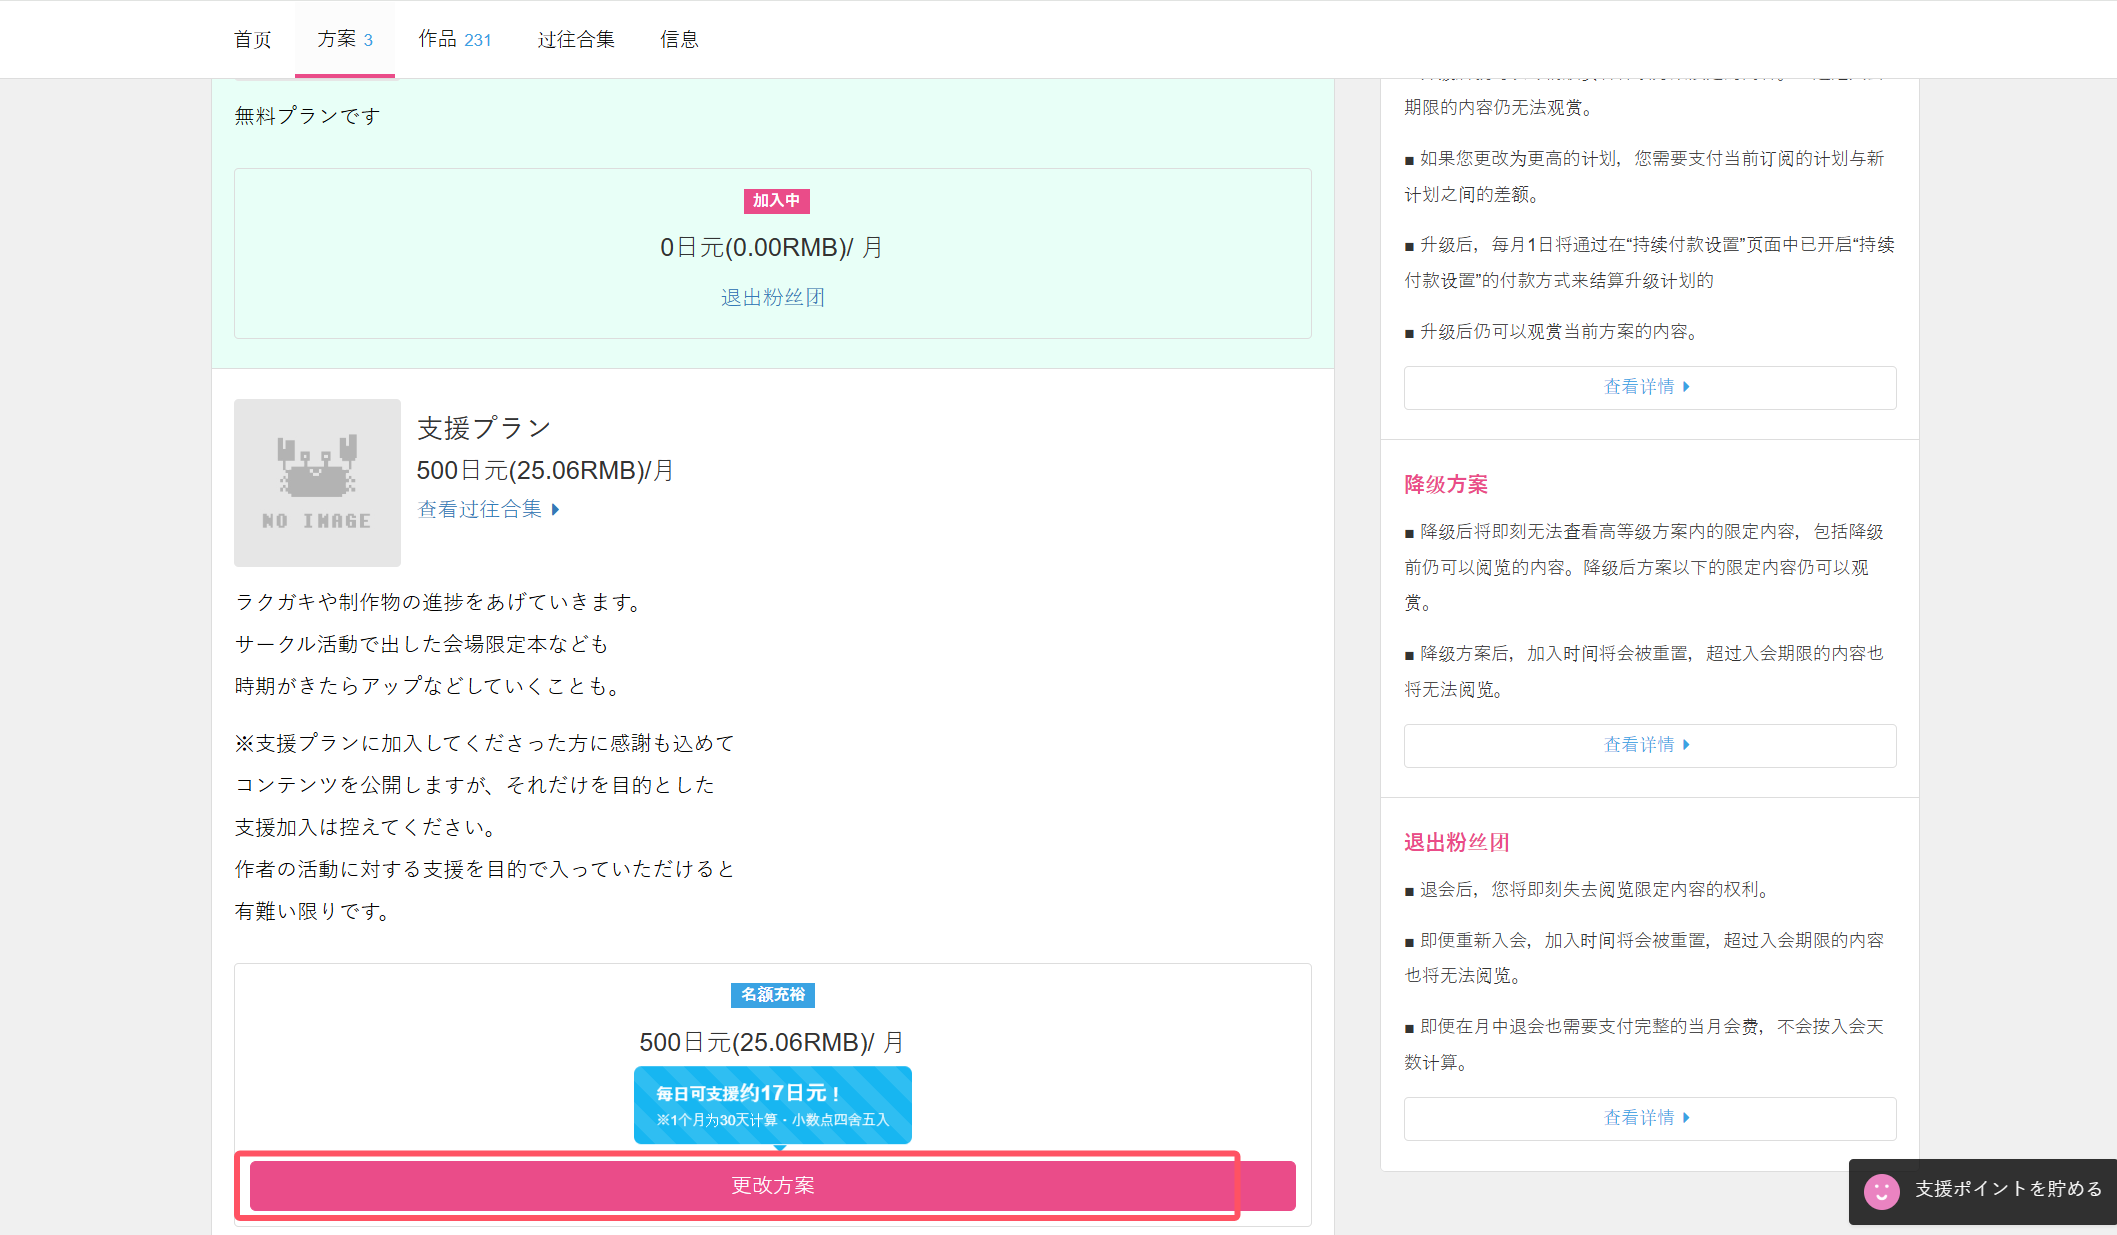2117x1235 pixels.
Task: Click the NO IMAGE crab thumbnail
Action: click(x=317, y=483)
